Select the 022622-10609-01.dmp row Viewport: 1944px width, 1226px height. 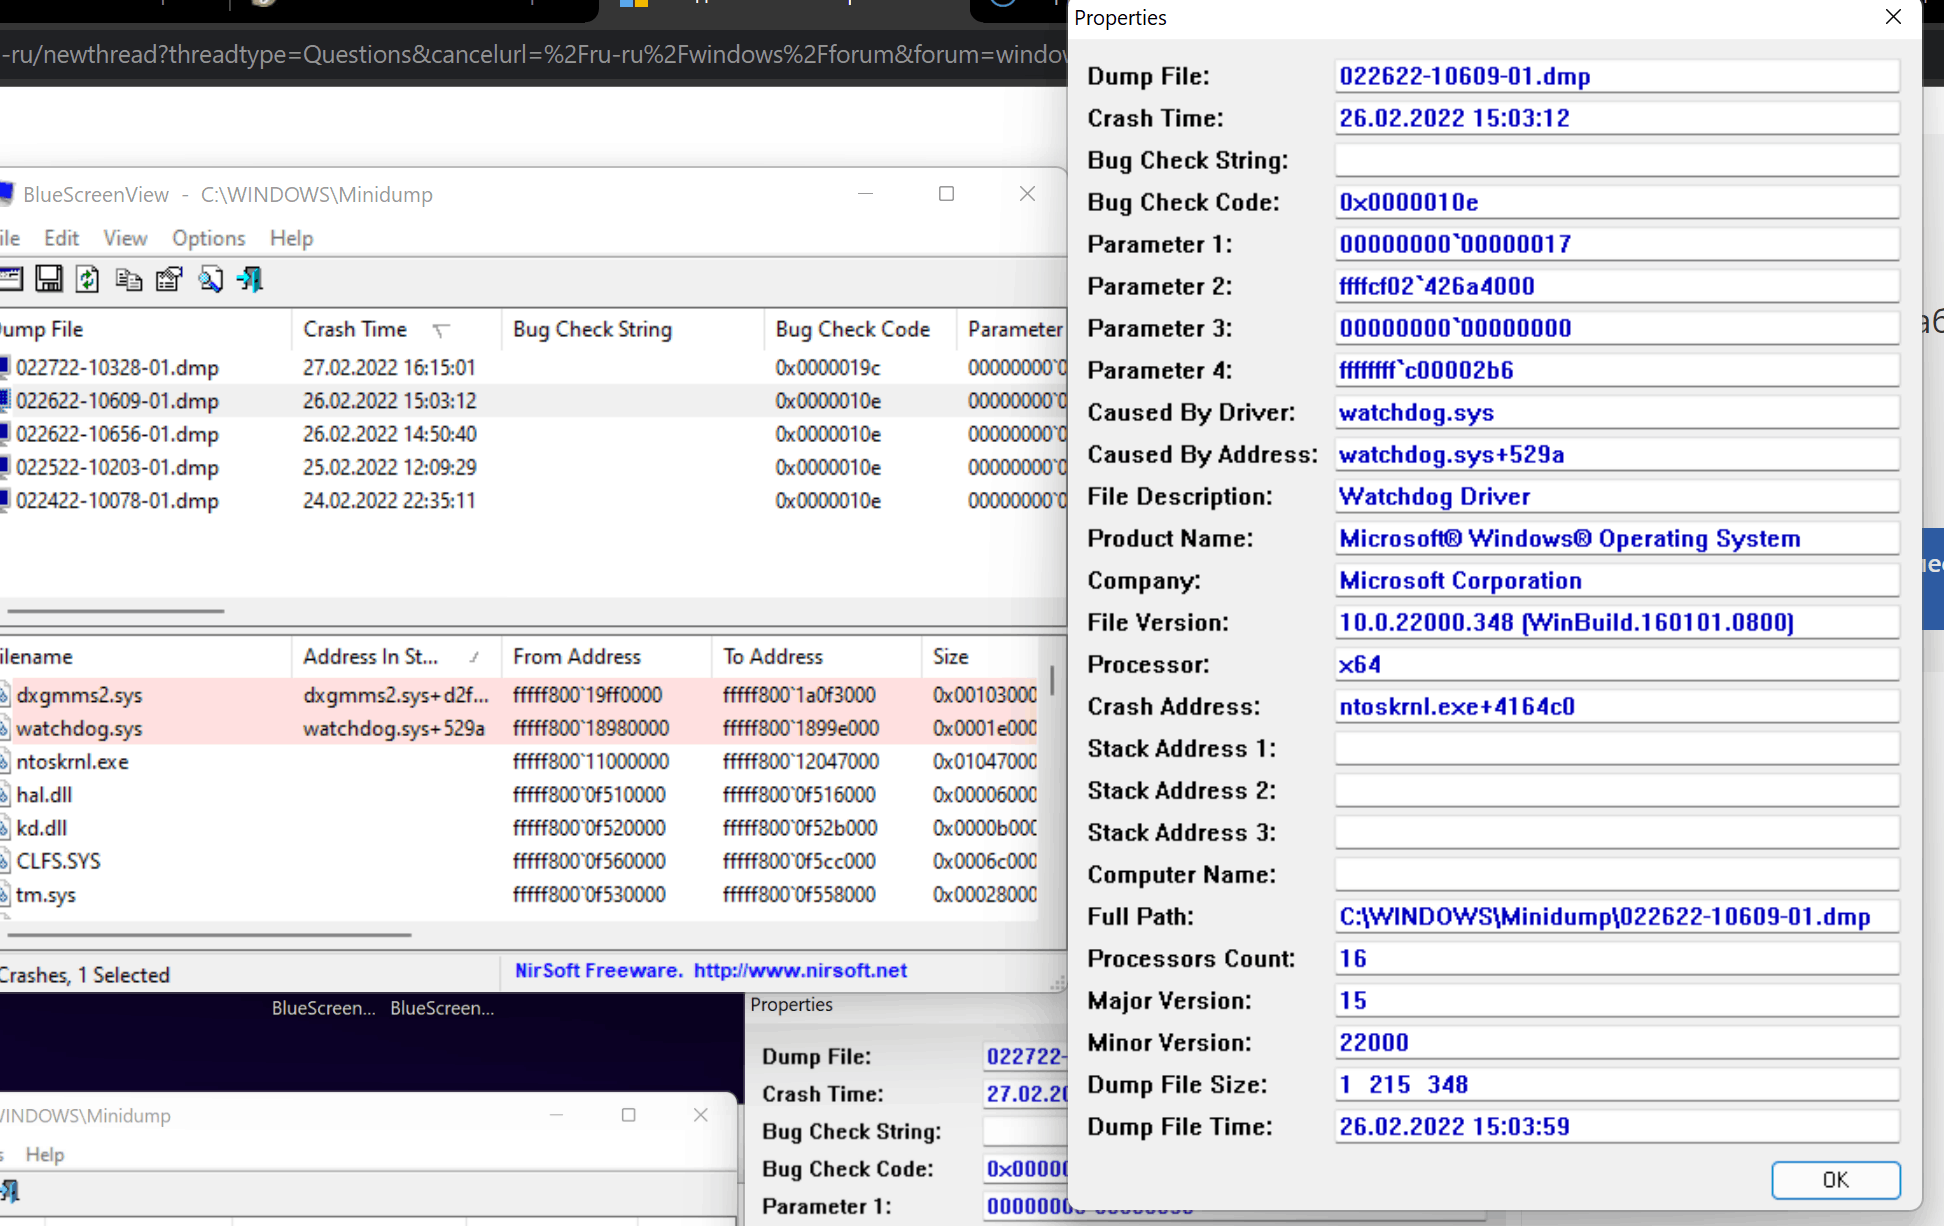pos(533,400)
